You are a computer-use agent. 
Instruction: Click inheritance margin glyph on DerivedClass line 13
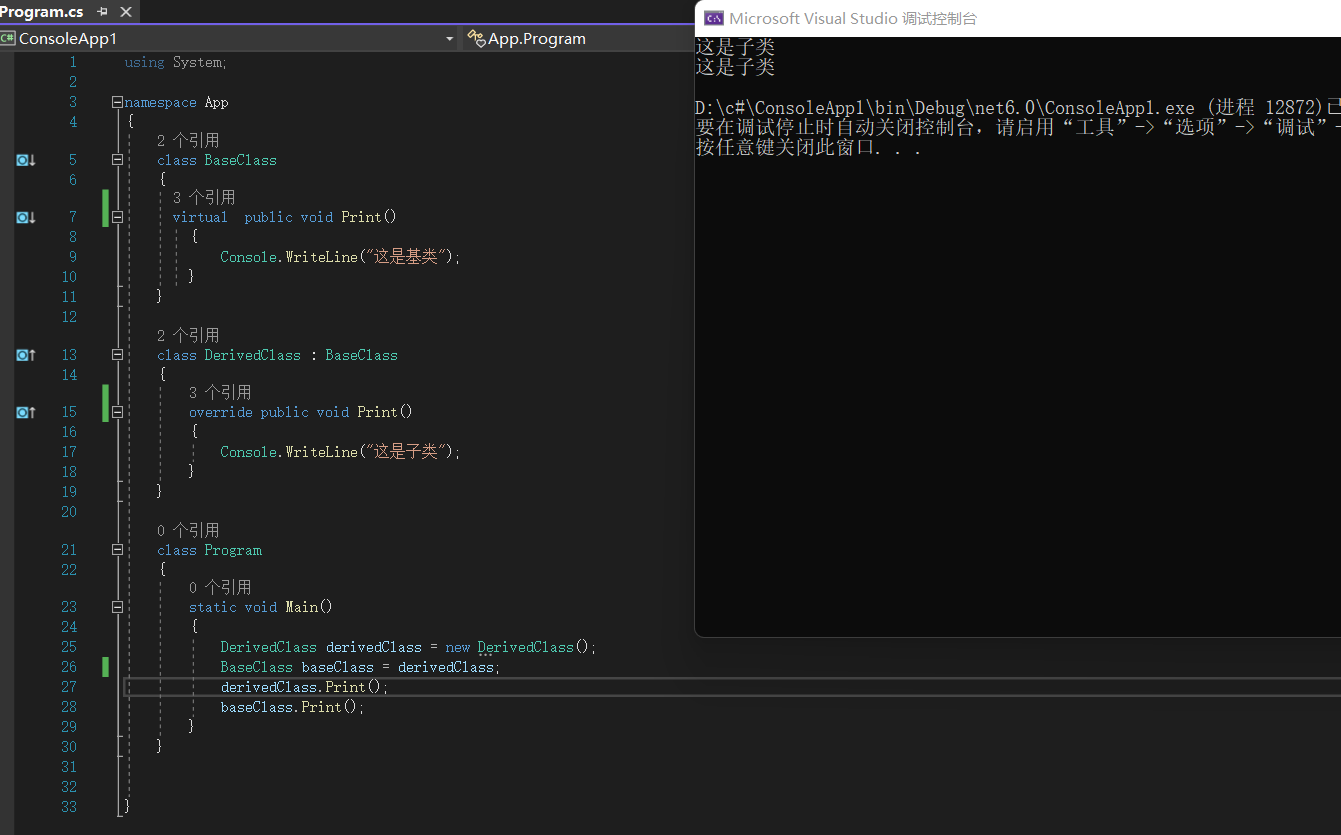point(26,355)
